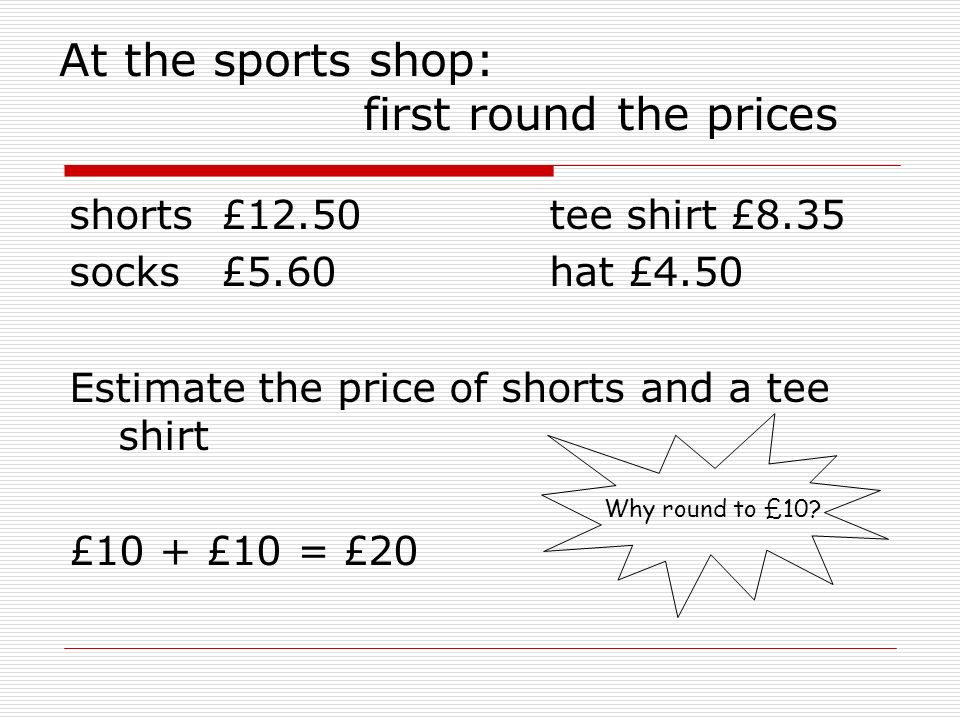
Task: Select the tee shirt £8.35 entry
Action: [x=697, y=215]
